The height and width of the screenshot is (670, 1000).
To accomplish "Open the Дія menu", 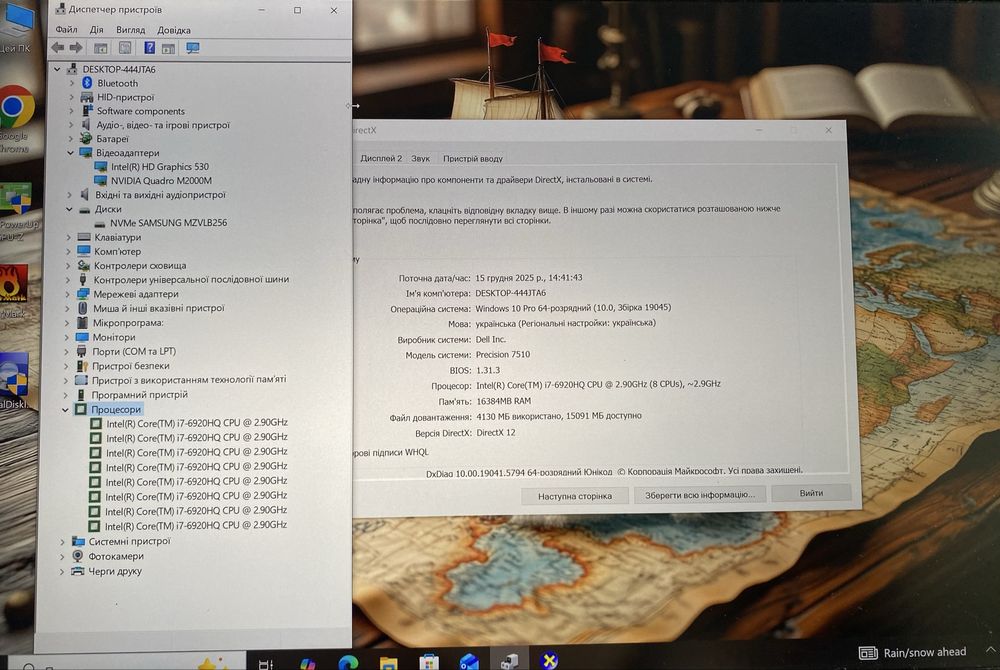I will pyautogui.click(x=96, y=30).
